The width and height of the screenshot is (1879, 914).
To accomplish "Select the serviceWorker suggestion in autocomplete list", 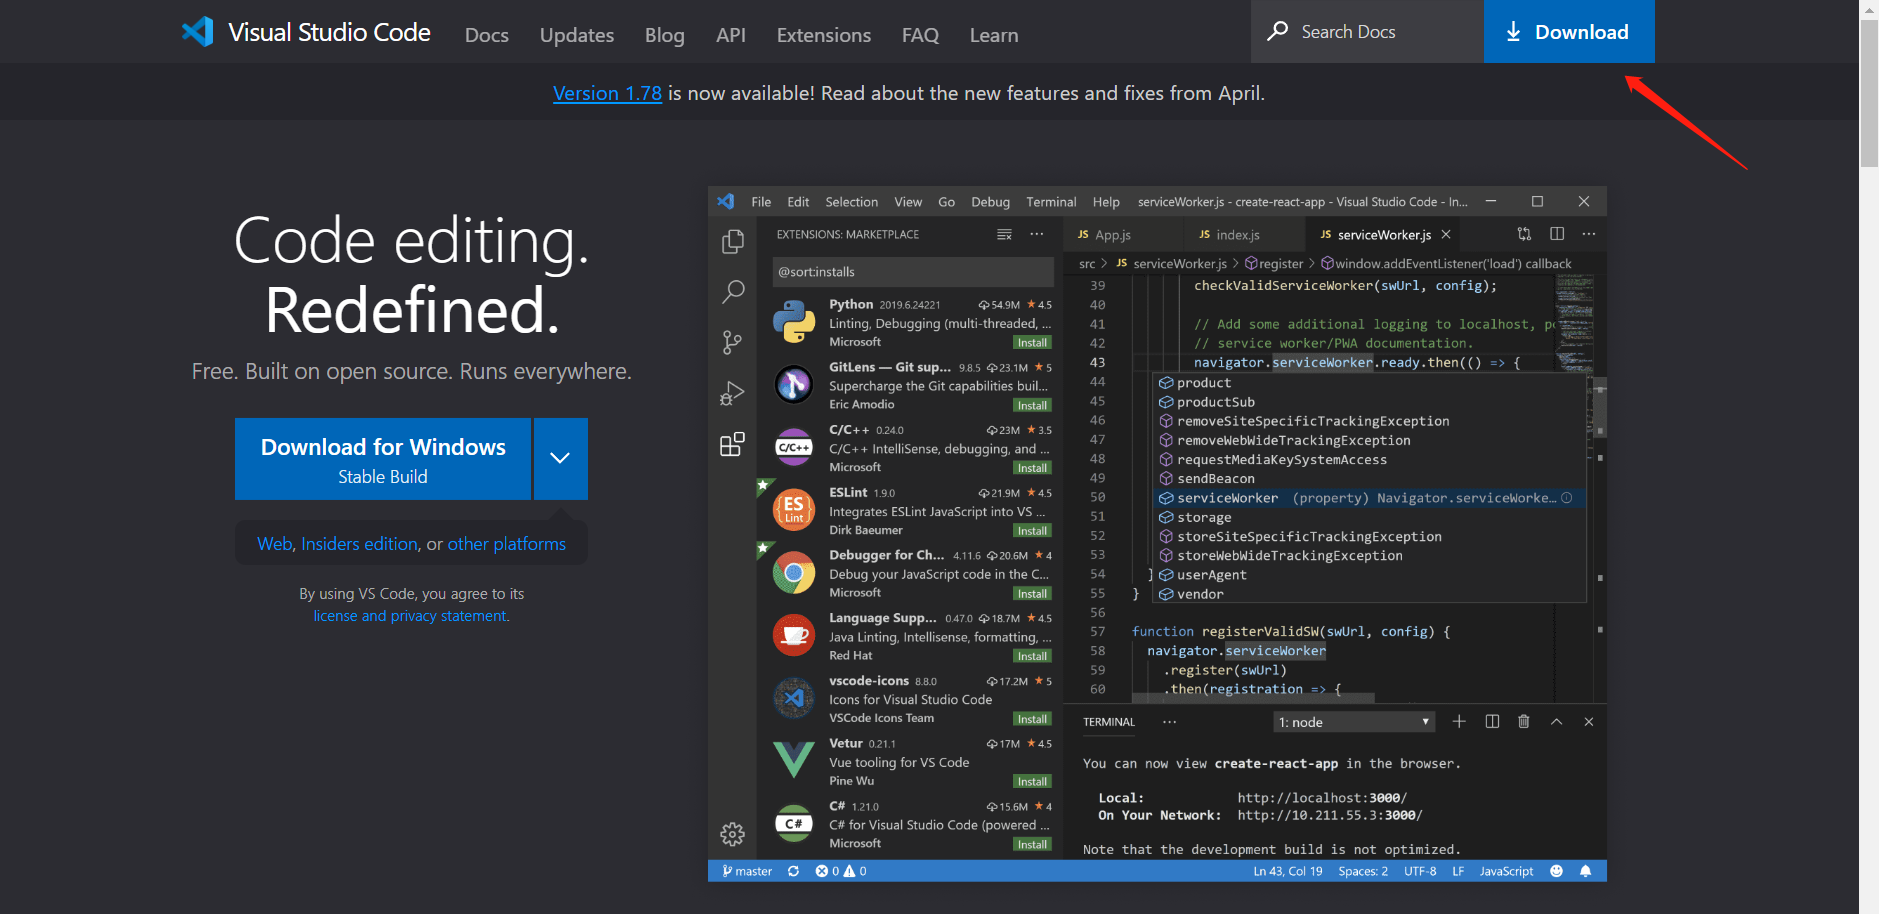I will click(1370, 498).
